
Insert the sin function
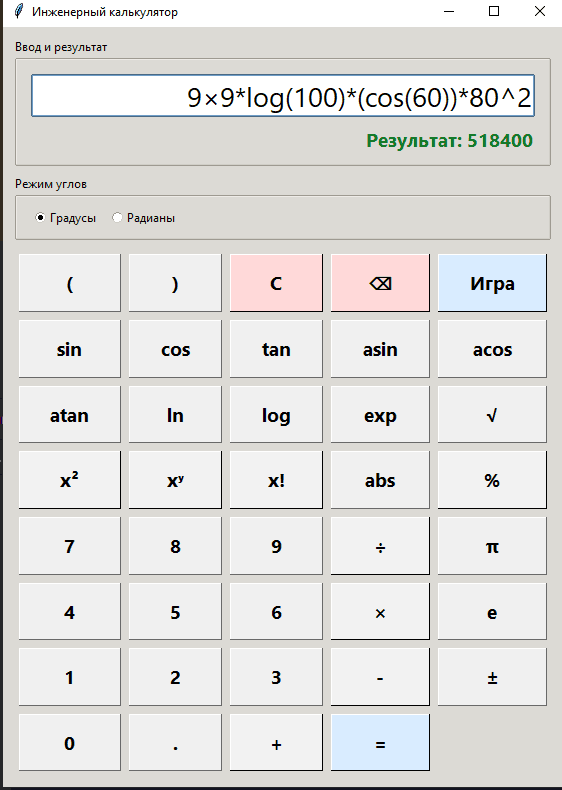pyautogui.click(x=70, y=349)
